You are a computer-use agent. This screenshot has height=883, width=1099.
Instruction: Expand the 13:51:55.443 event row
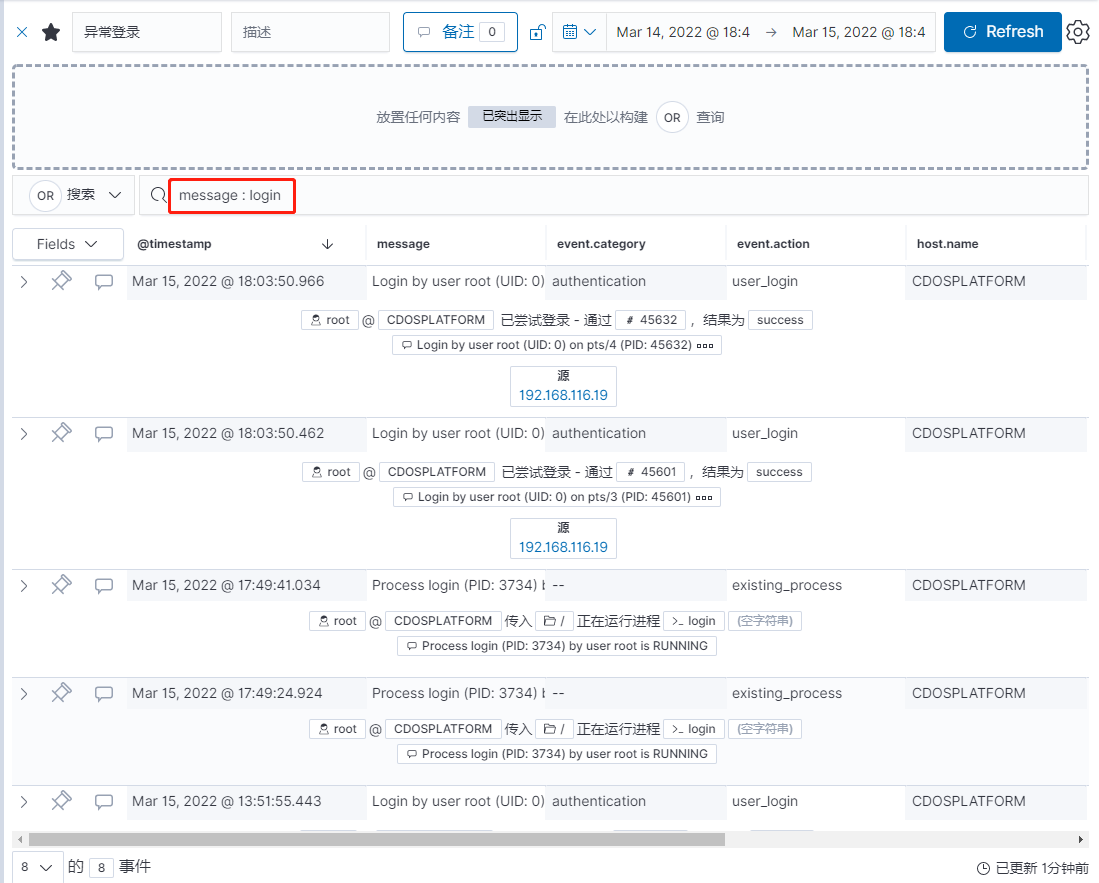[24, 802]
